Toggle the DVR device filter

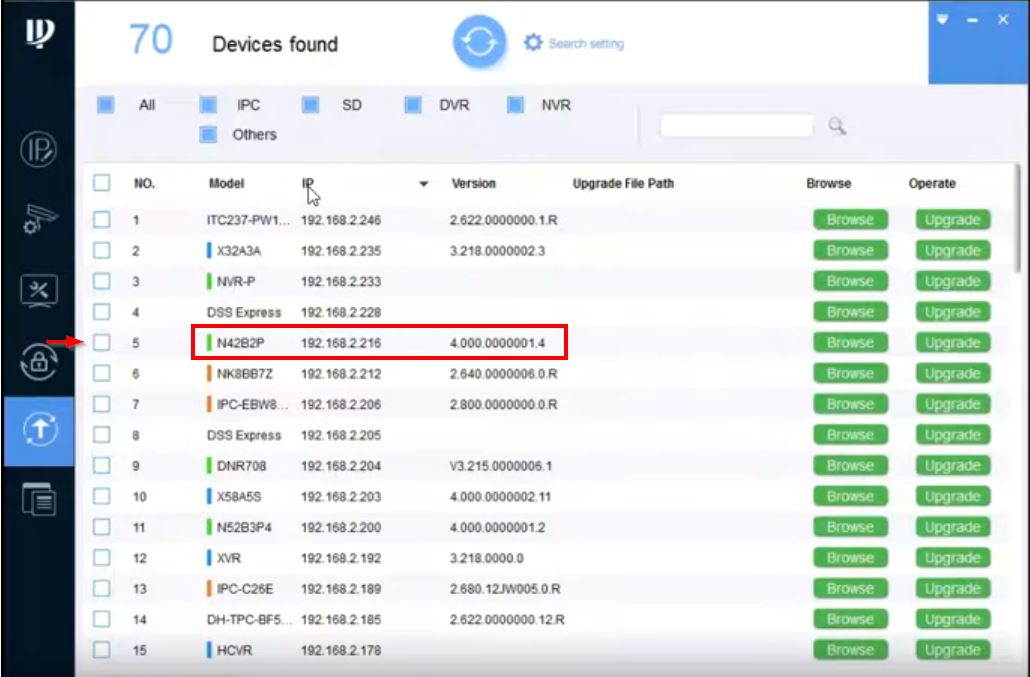click(413, 105)
